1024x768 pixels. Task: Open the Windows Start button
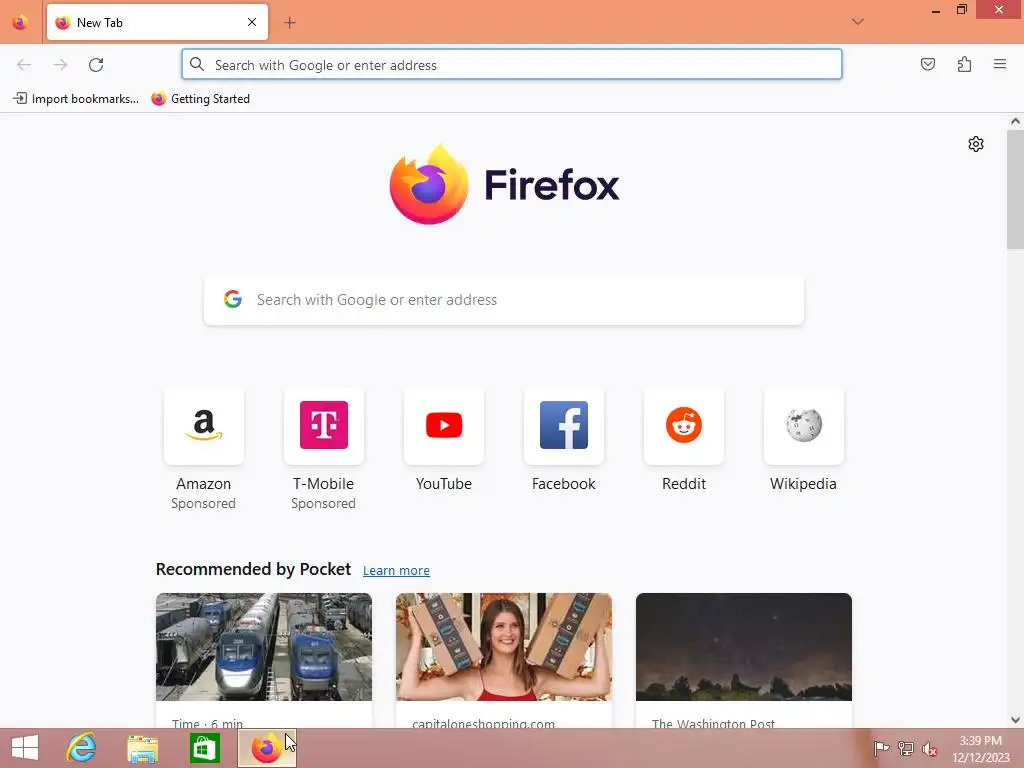tap(25, 748)
